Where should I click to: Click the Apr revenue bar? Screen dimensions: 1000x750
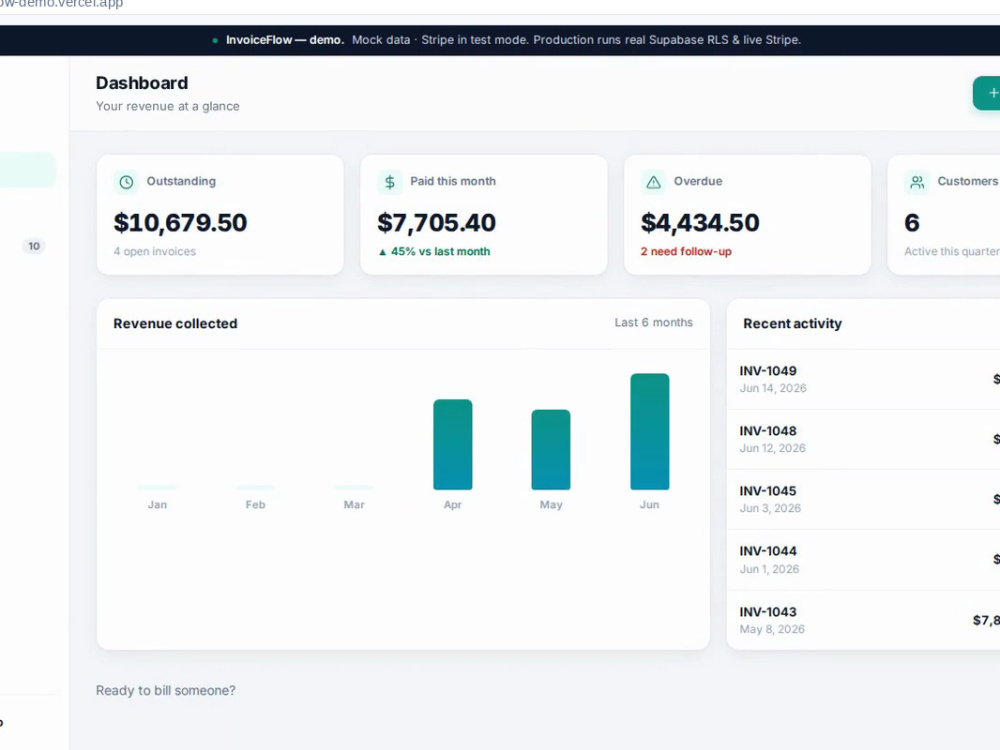tap(453, 445)
